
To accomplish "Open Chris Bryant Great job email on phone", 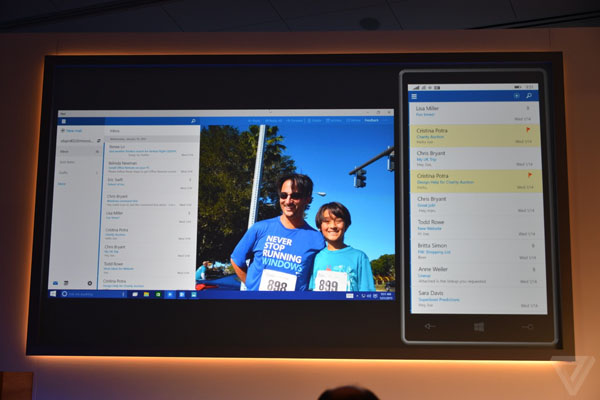I will [477, 204].
